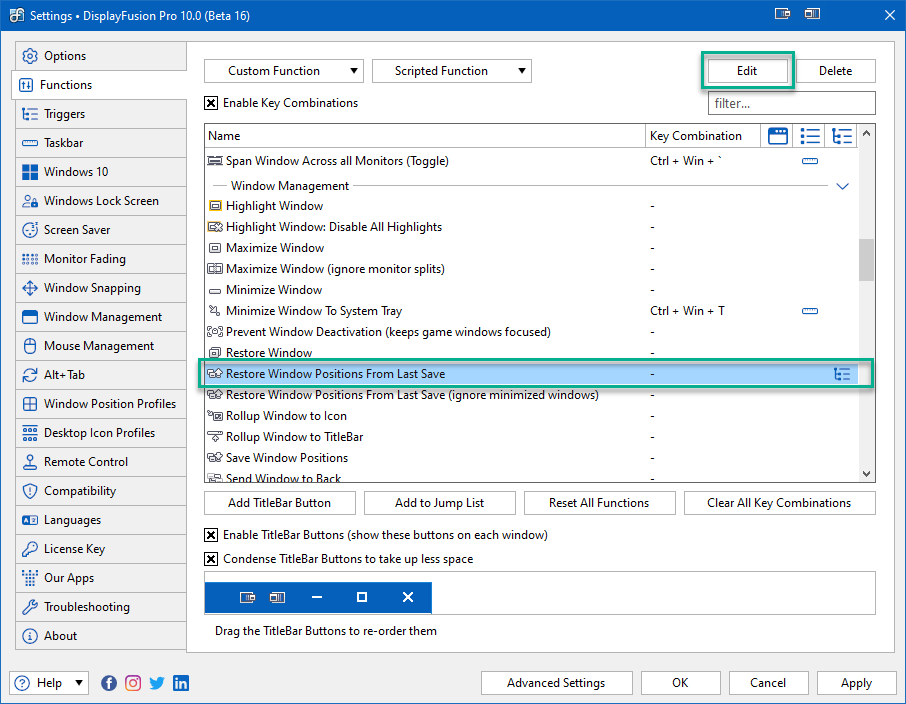Open Desktop Icon Profiles section
This screenshot has width=906, height=704.
101,433
